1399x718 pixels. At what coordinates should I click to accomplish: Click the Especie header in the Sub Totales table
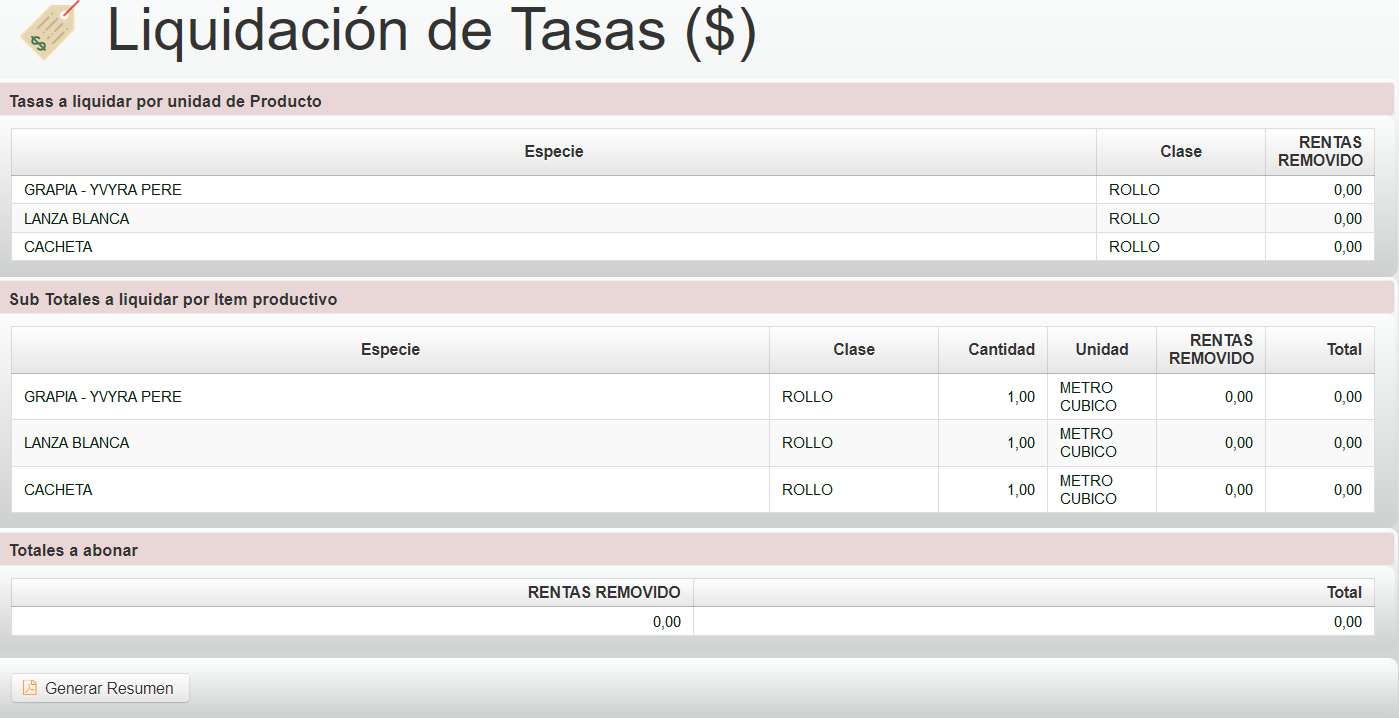(x=391, y=350)
